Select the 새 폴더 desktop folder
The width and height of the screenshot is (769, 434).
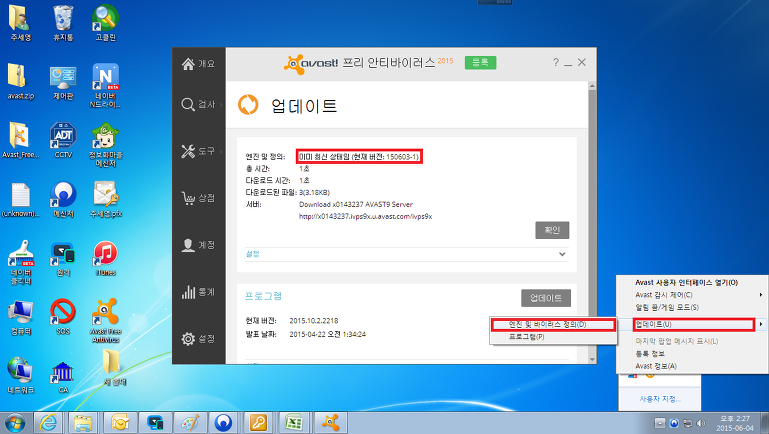pyautogui.click(x=113, y=369)
